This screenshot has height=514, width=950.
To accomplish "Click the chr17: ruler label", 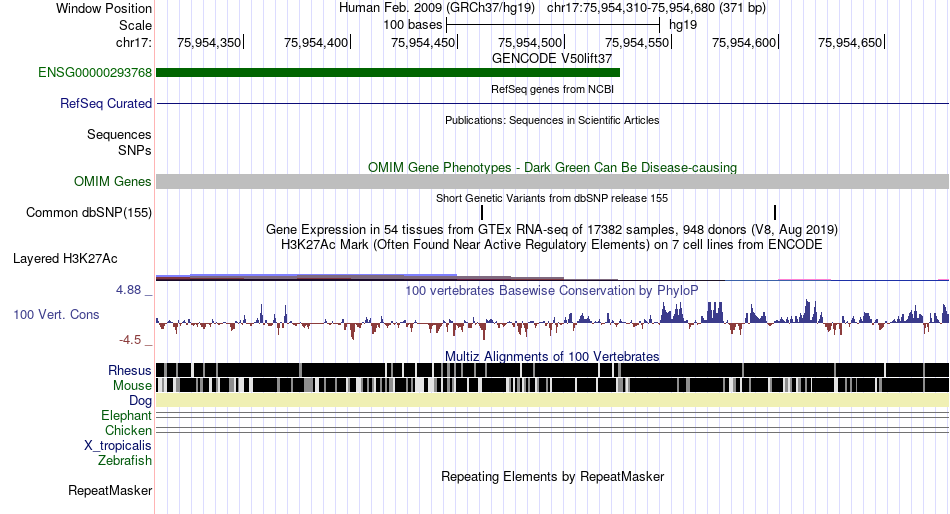I will [134, 42].
